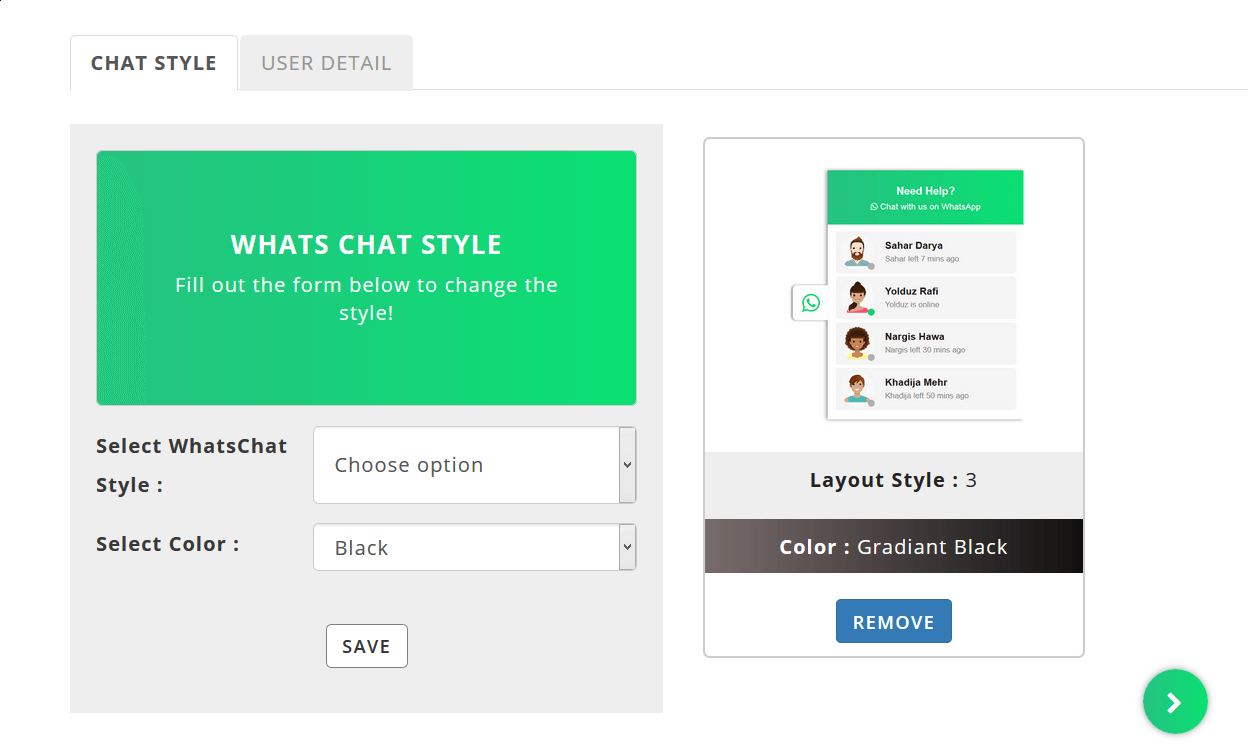
Task: Open the Select Color dropdown
Action: [x=466, y=547]
